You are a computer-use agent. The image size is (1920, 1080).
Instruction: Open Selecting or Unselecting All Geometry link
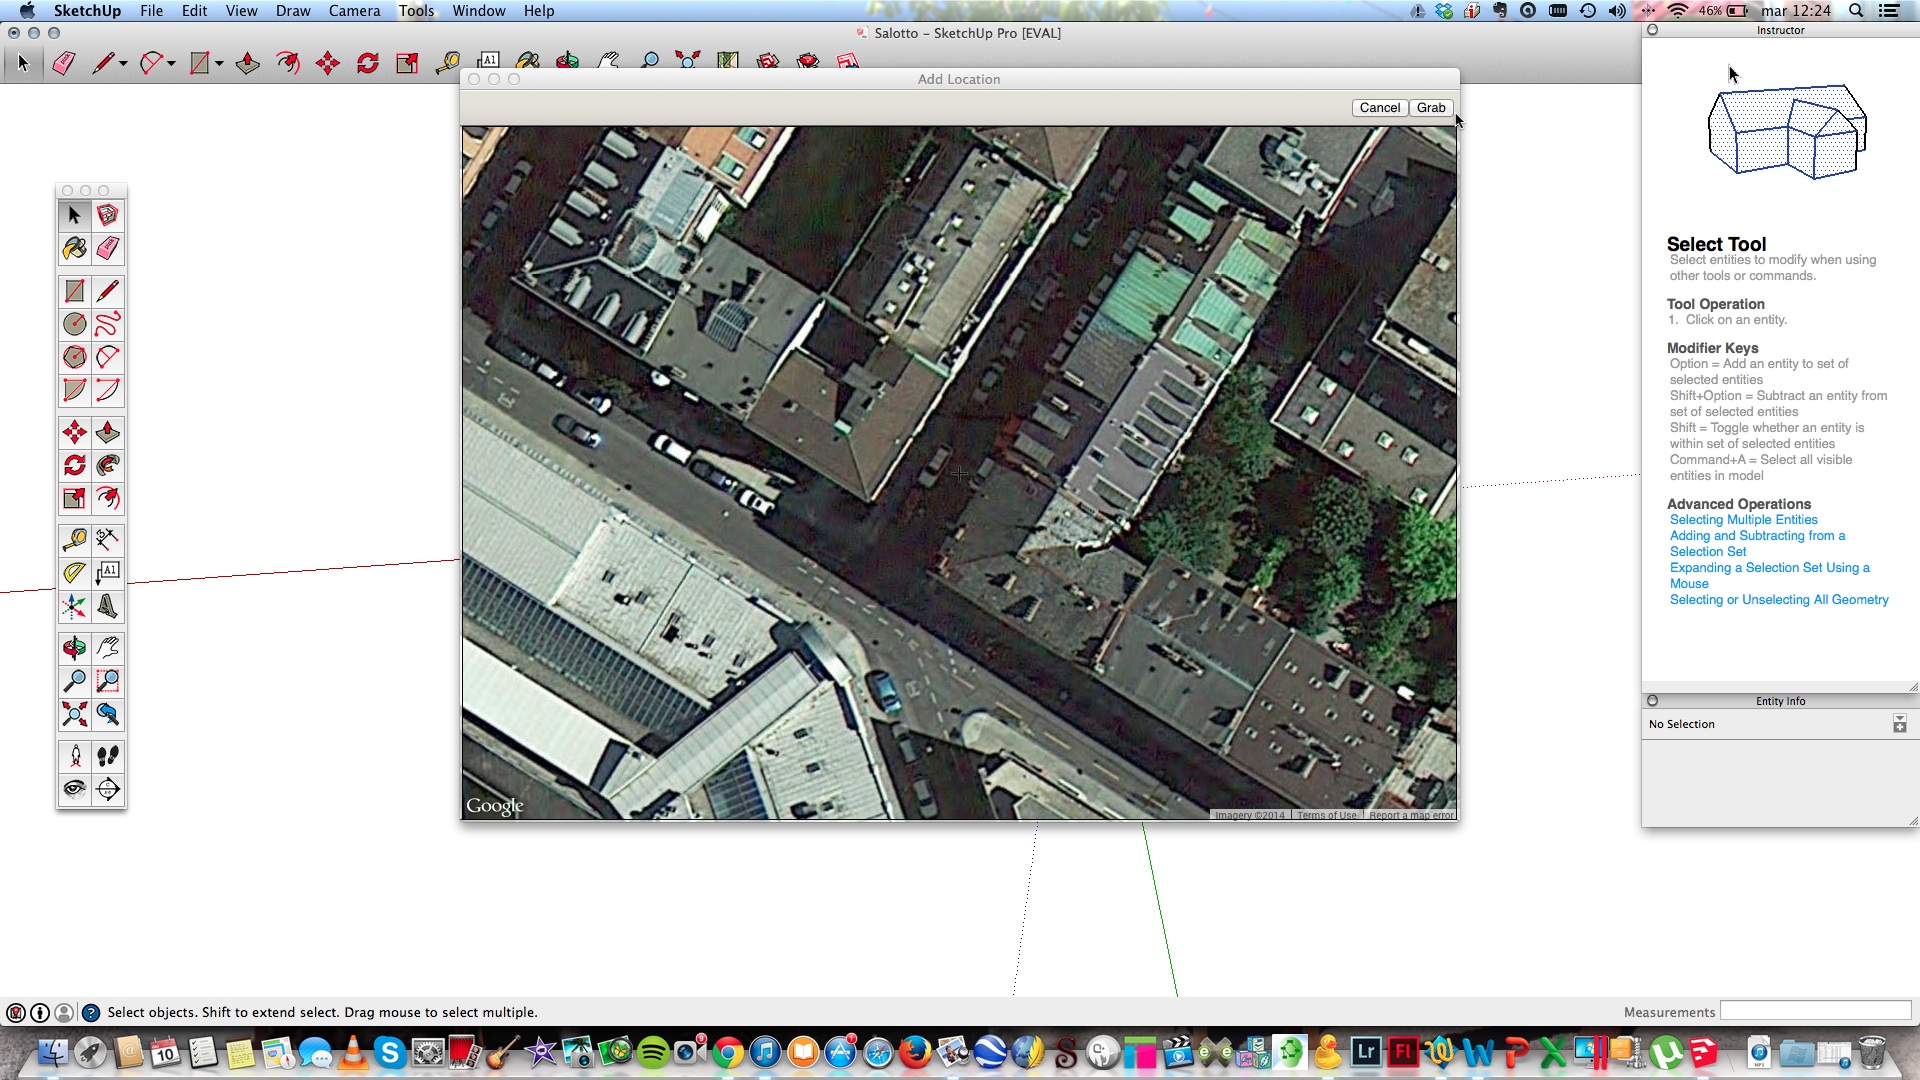coord(1779,600)
